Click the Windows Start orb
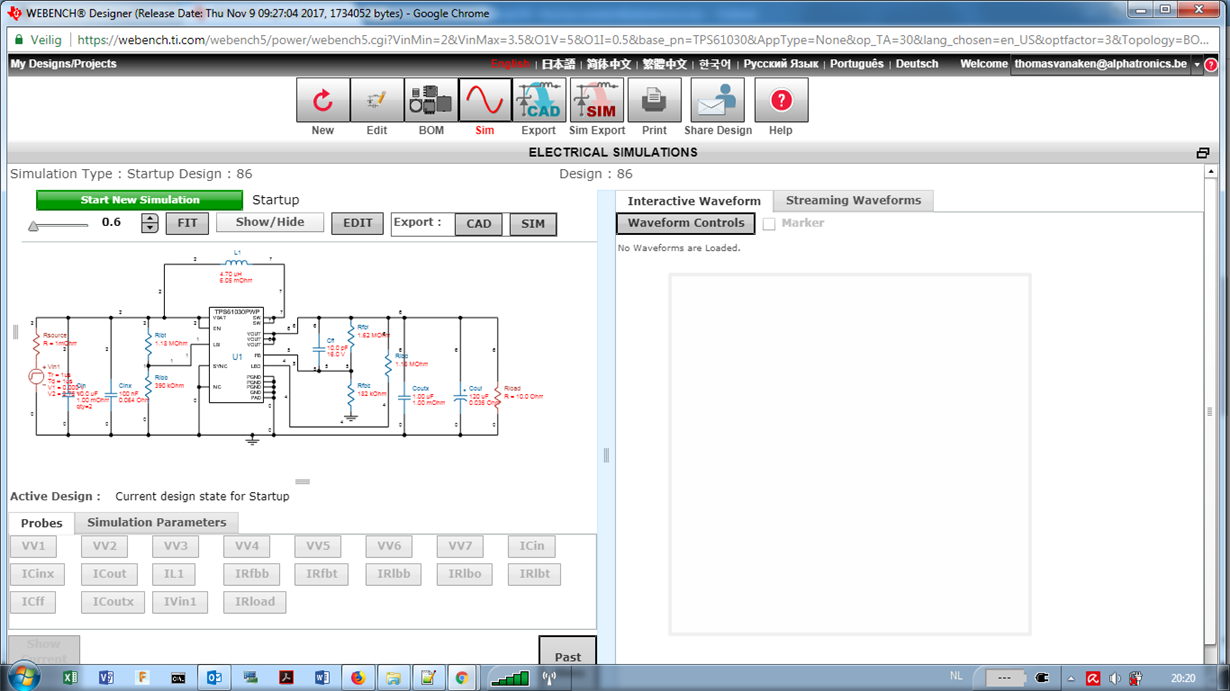1230x691 pixels. pos(23,678)
